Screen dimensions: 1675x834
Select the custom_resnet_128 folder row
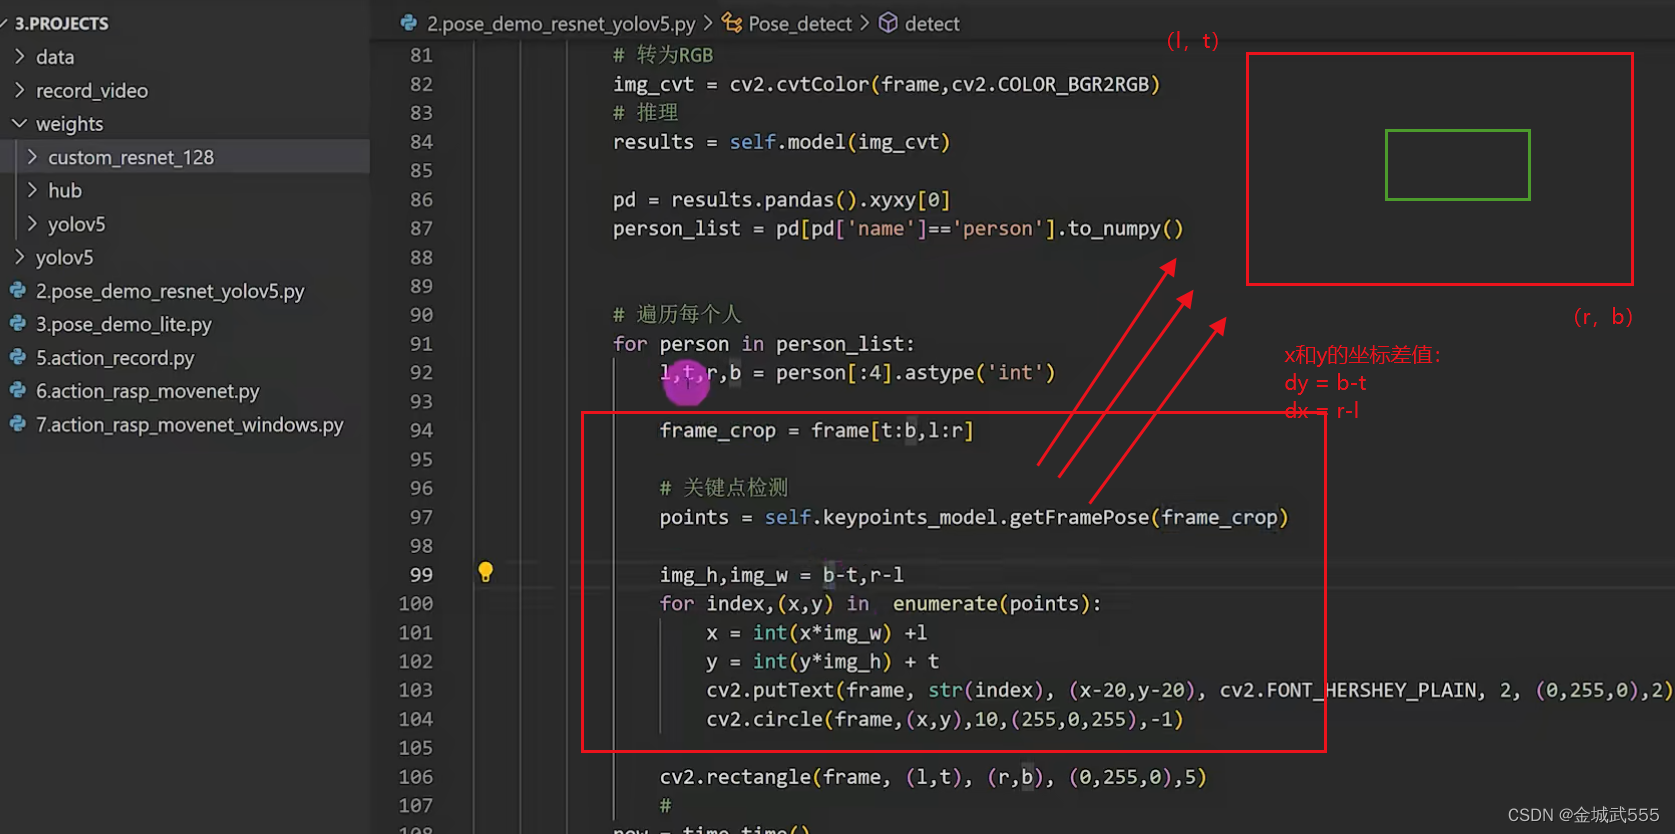coord(185,157)
